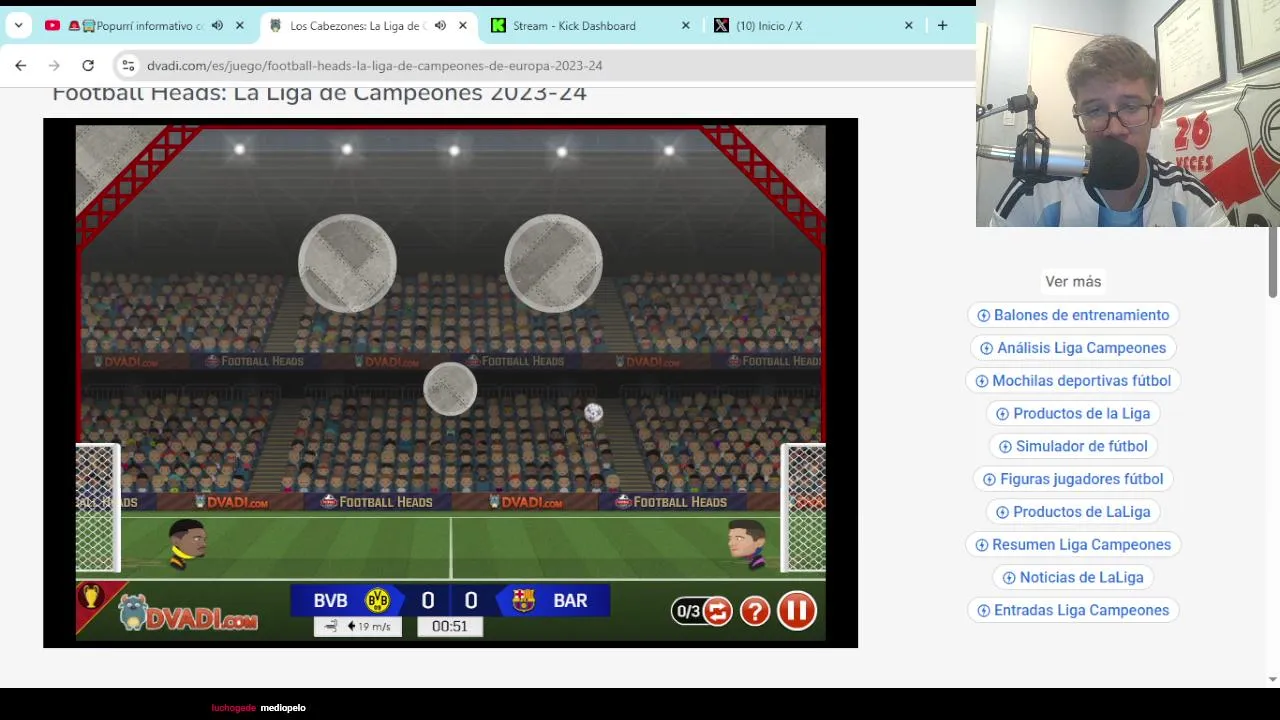
Task: Open Noticias de LaLiga link
Action: point(1073,577)
